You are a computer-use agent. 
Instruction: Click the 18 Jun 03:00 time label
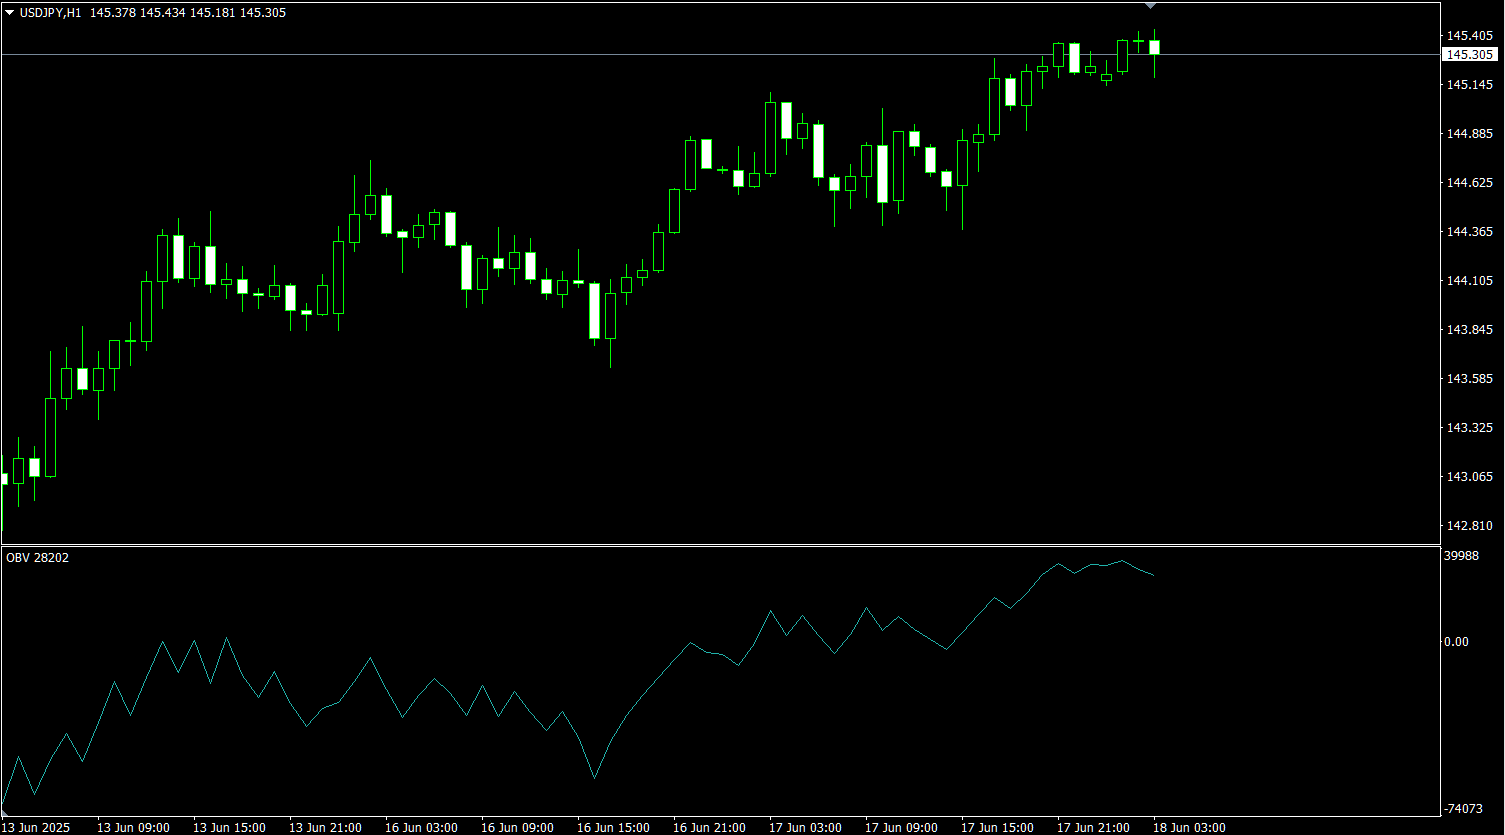[x=1189, y=828]
